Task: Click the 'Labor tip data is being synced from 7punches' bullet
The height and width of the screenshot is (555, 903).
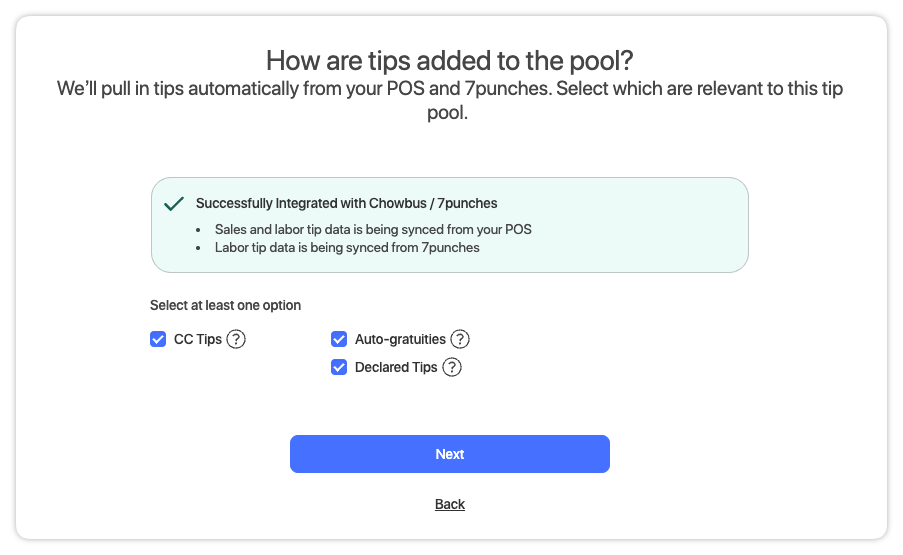Action: tap(347, 247)
